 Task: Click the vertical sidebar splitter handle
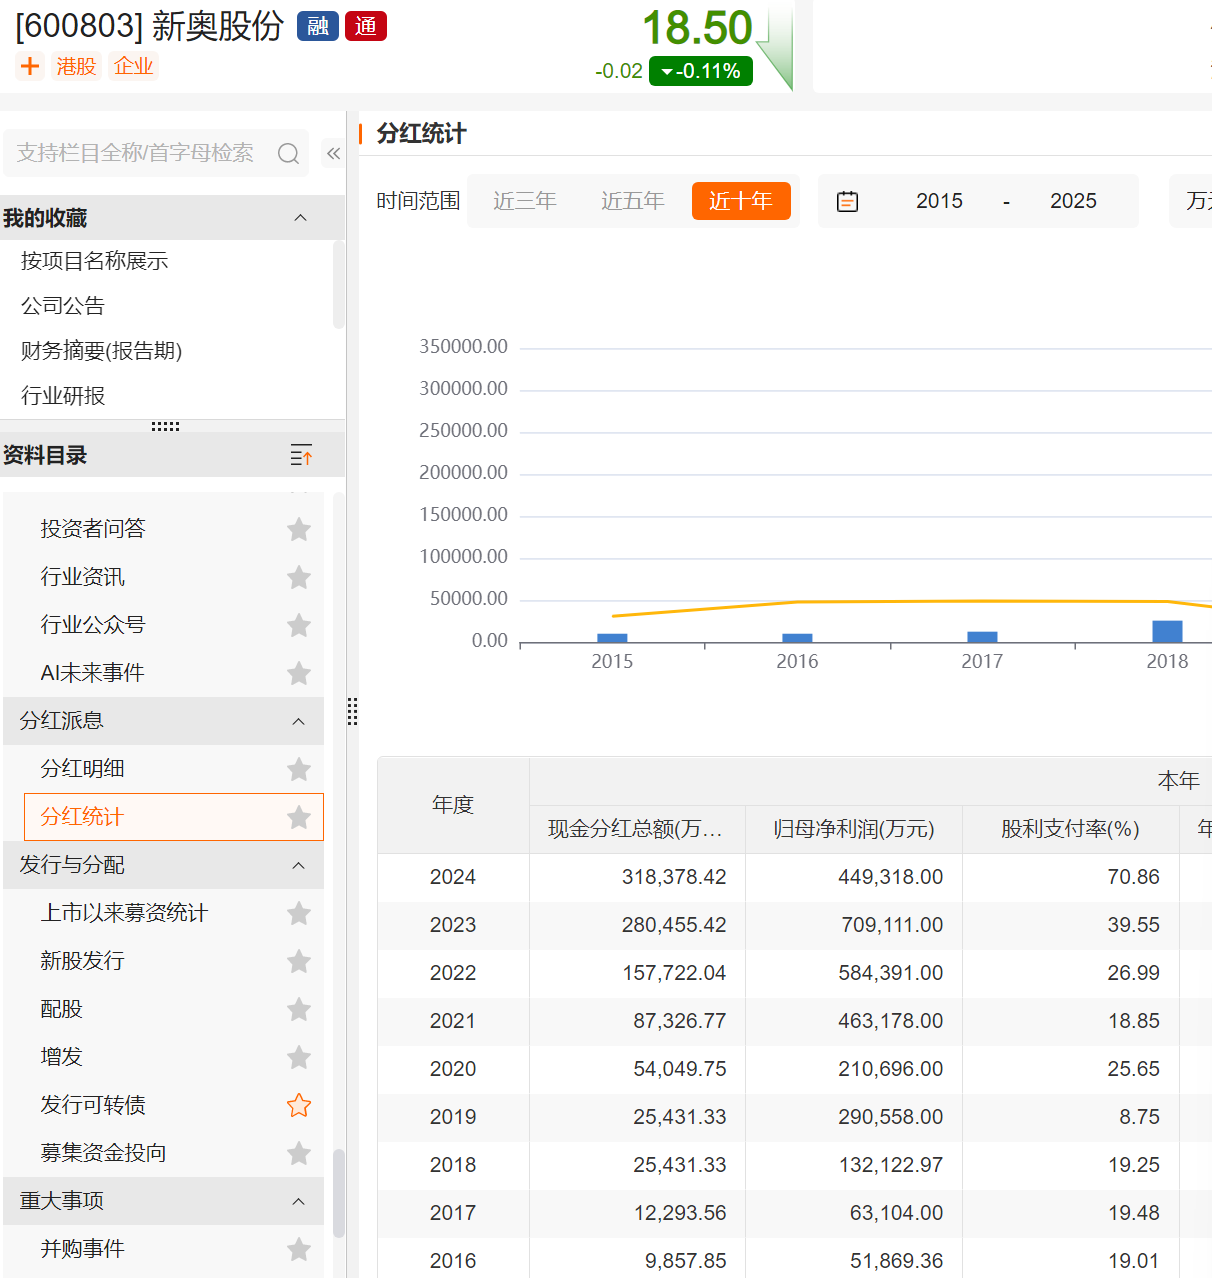coord(352,711)
